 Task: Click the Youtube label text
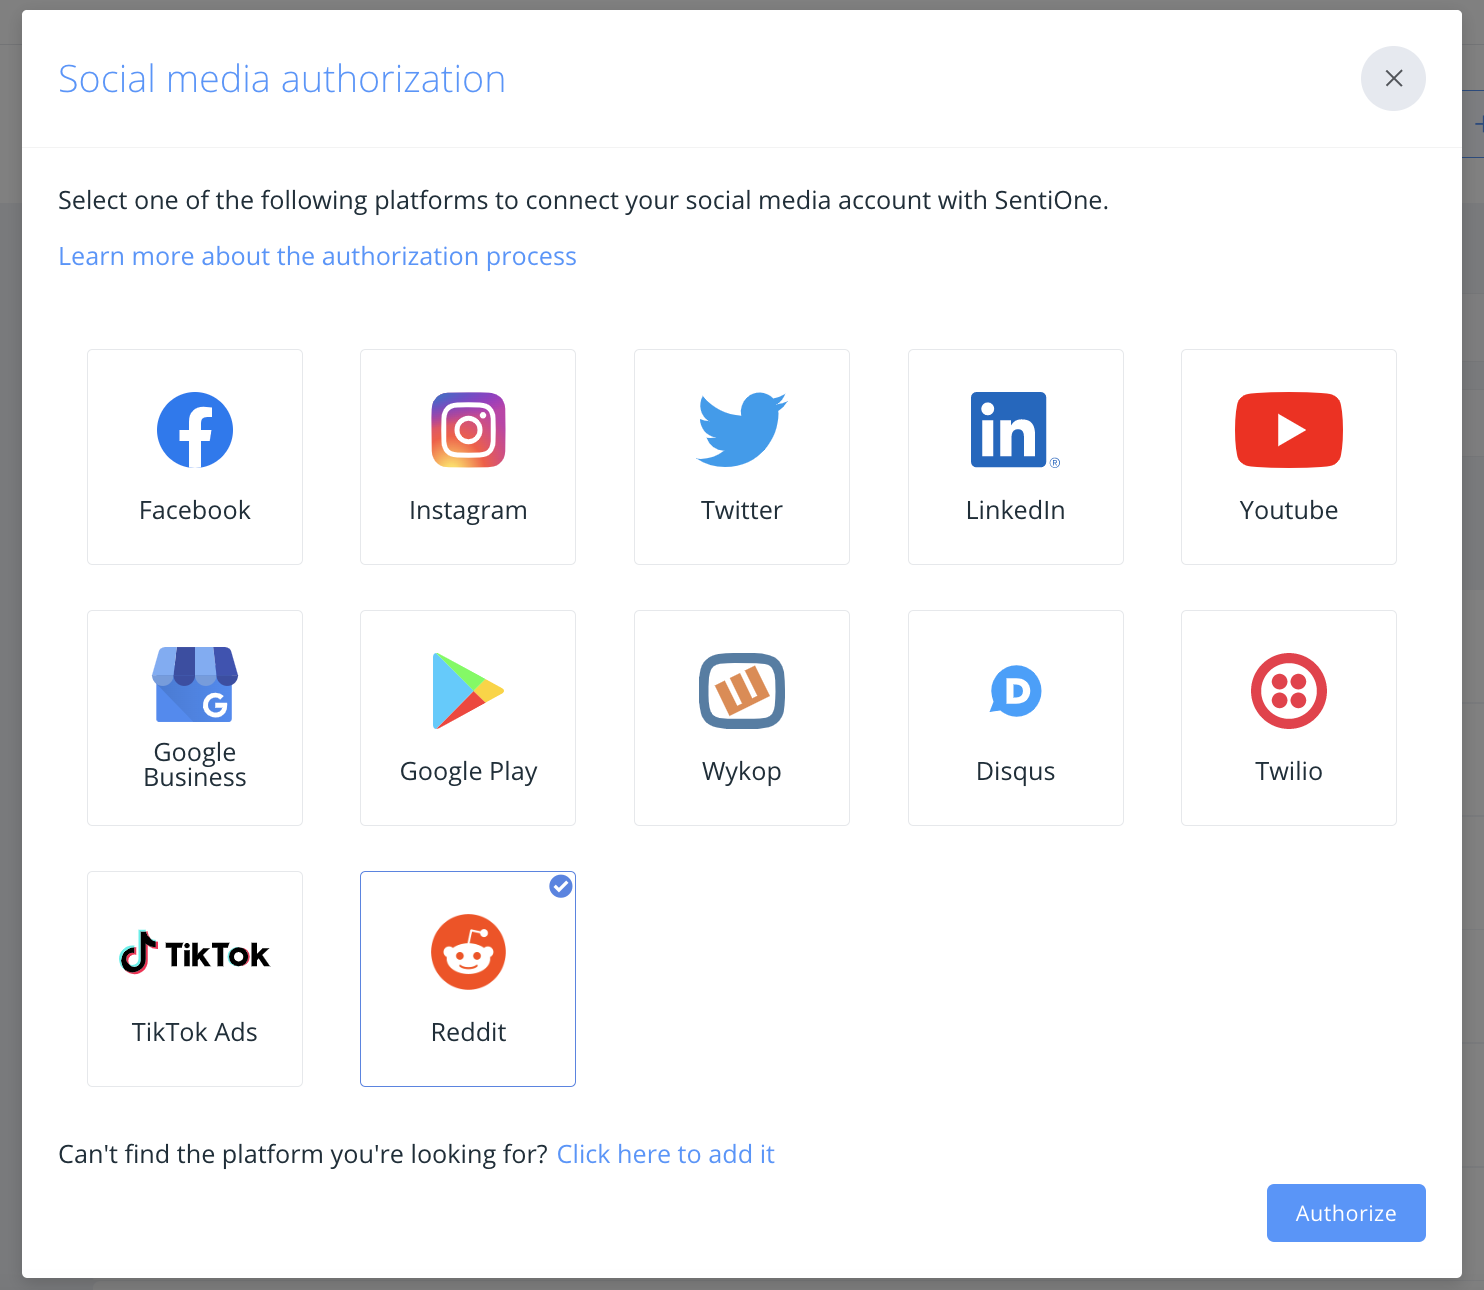[x=1289, y=510]
